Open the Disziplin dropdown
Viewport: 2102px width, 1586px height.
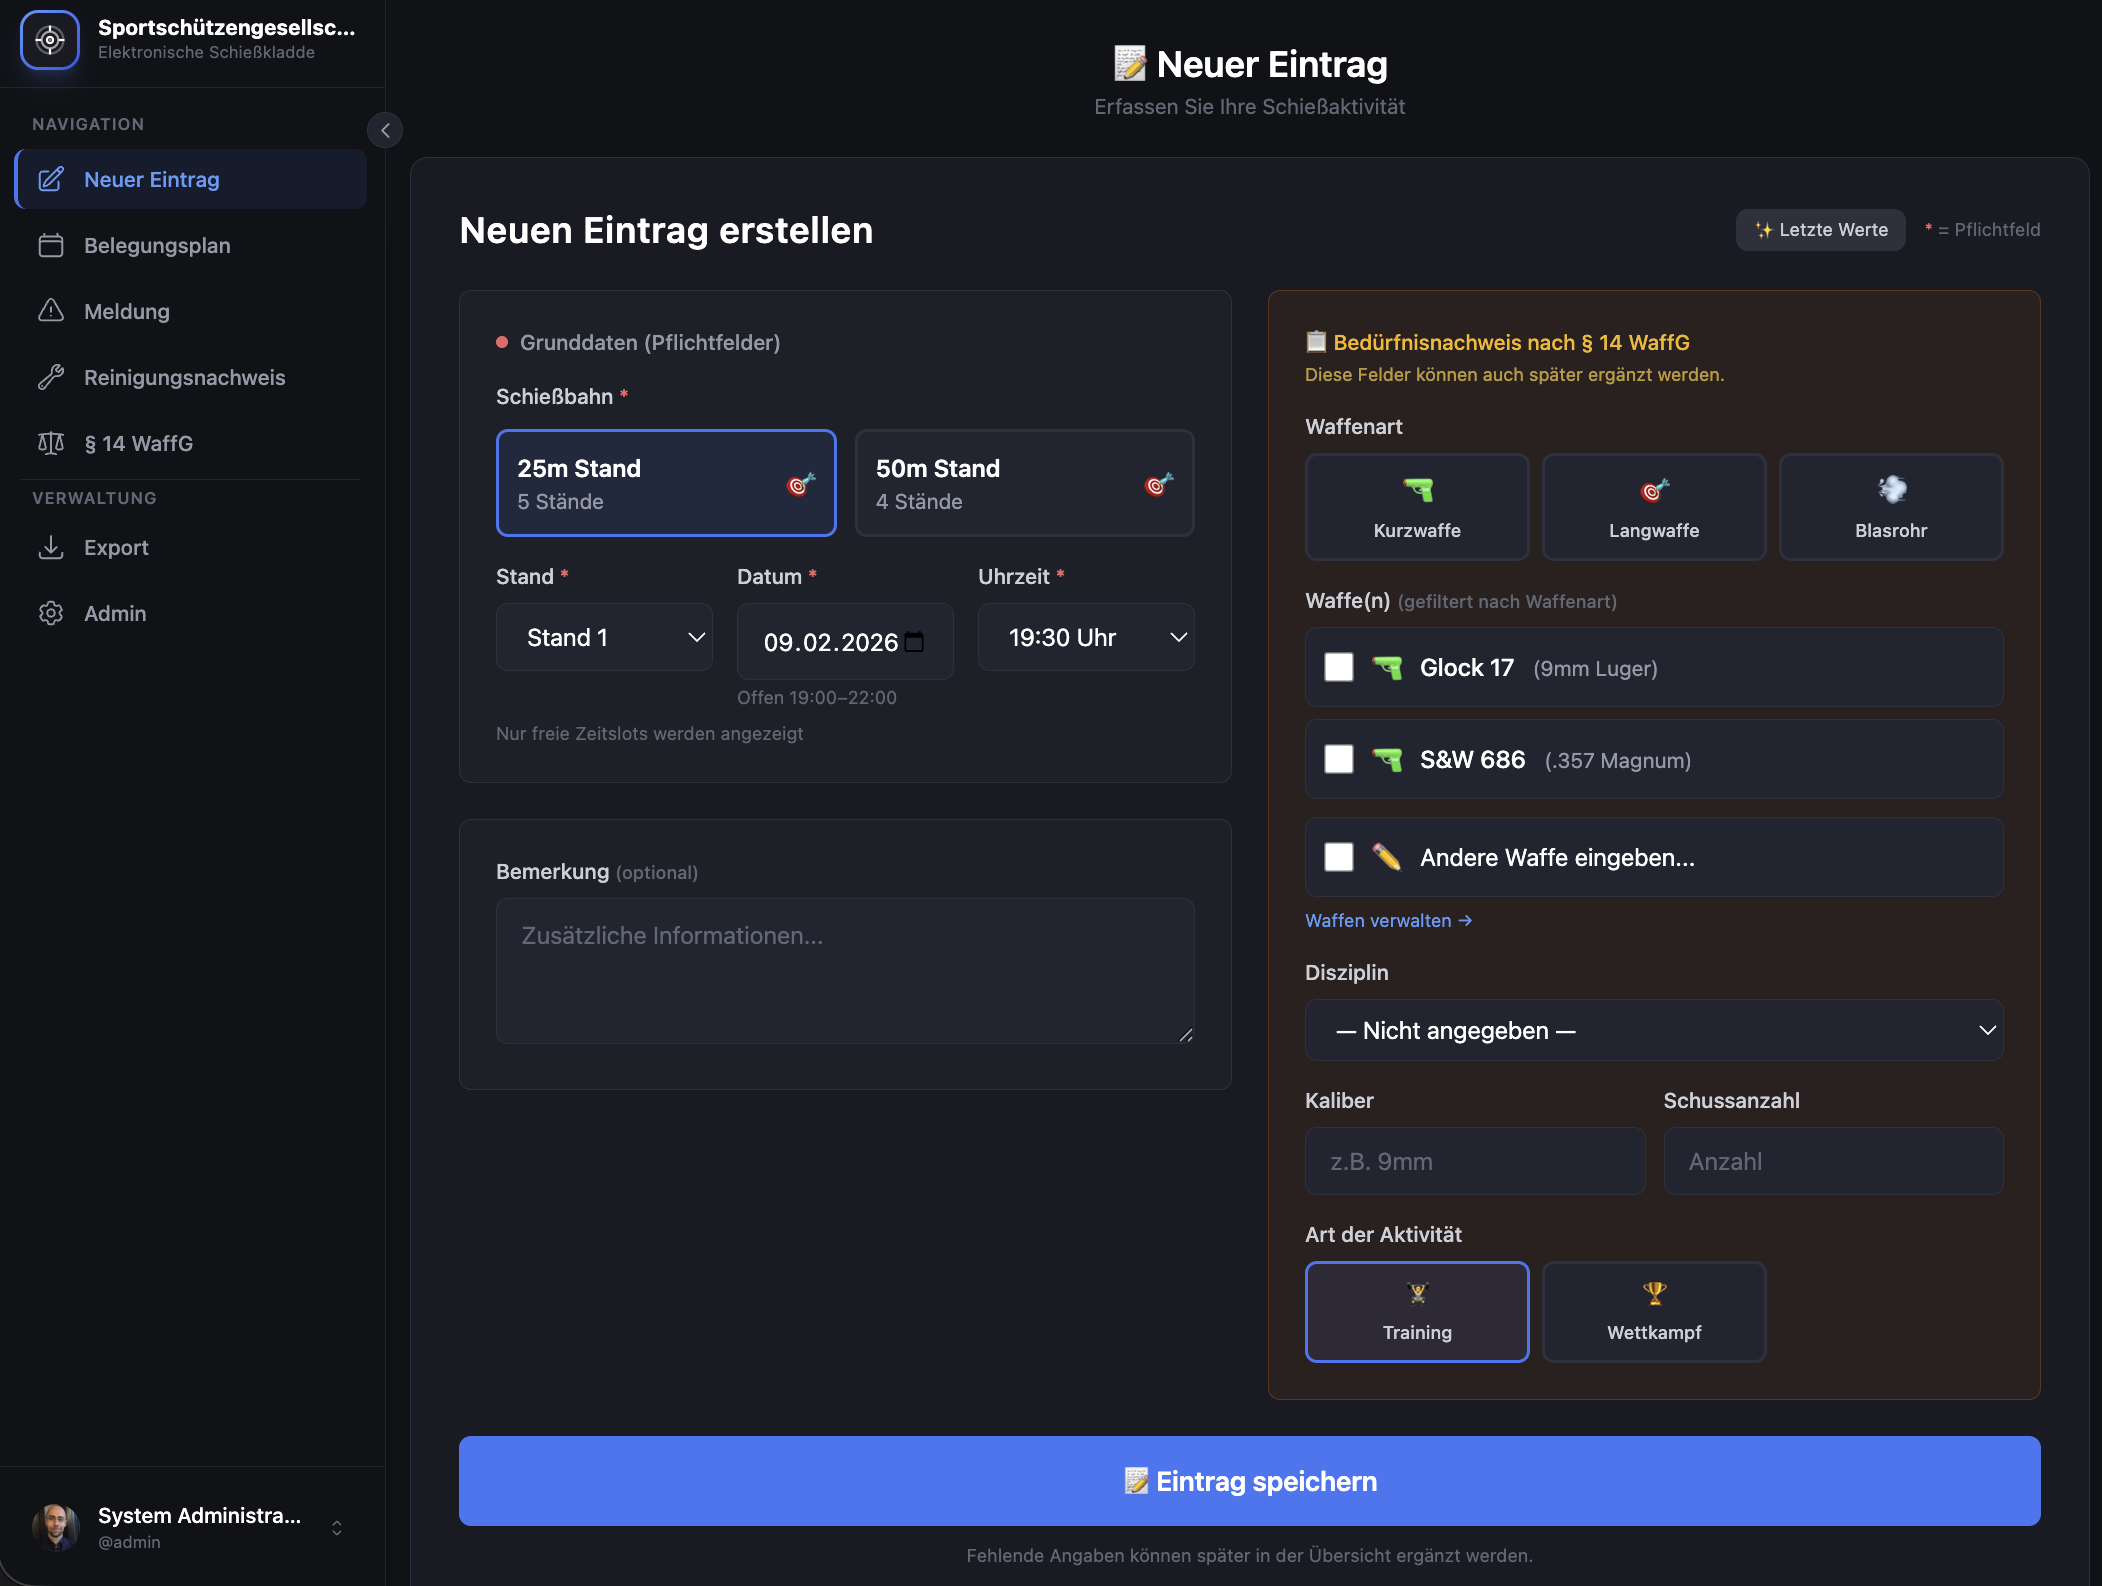coord(1653,1030)
